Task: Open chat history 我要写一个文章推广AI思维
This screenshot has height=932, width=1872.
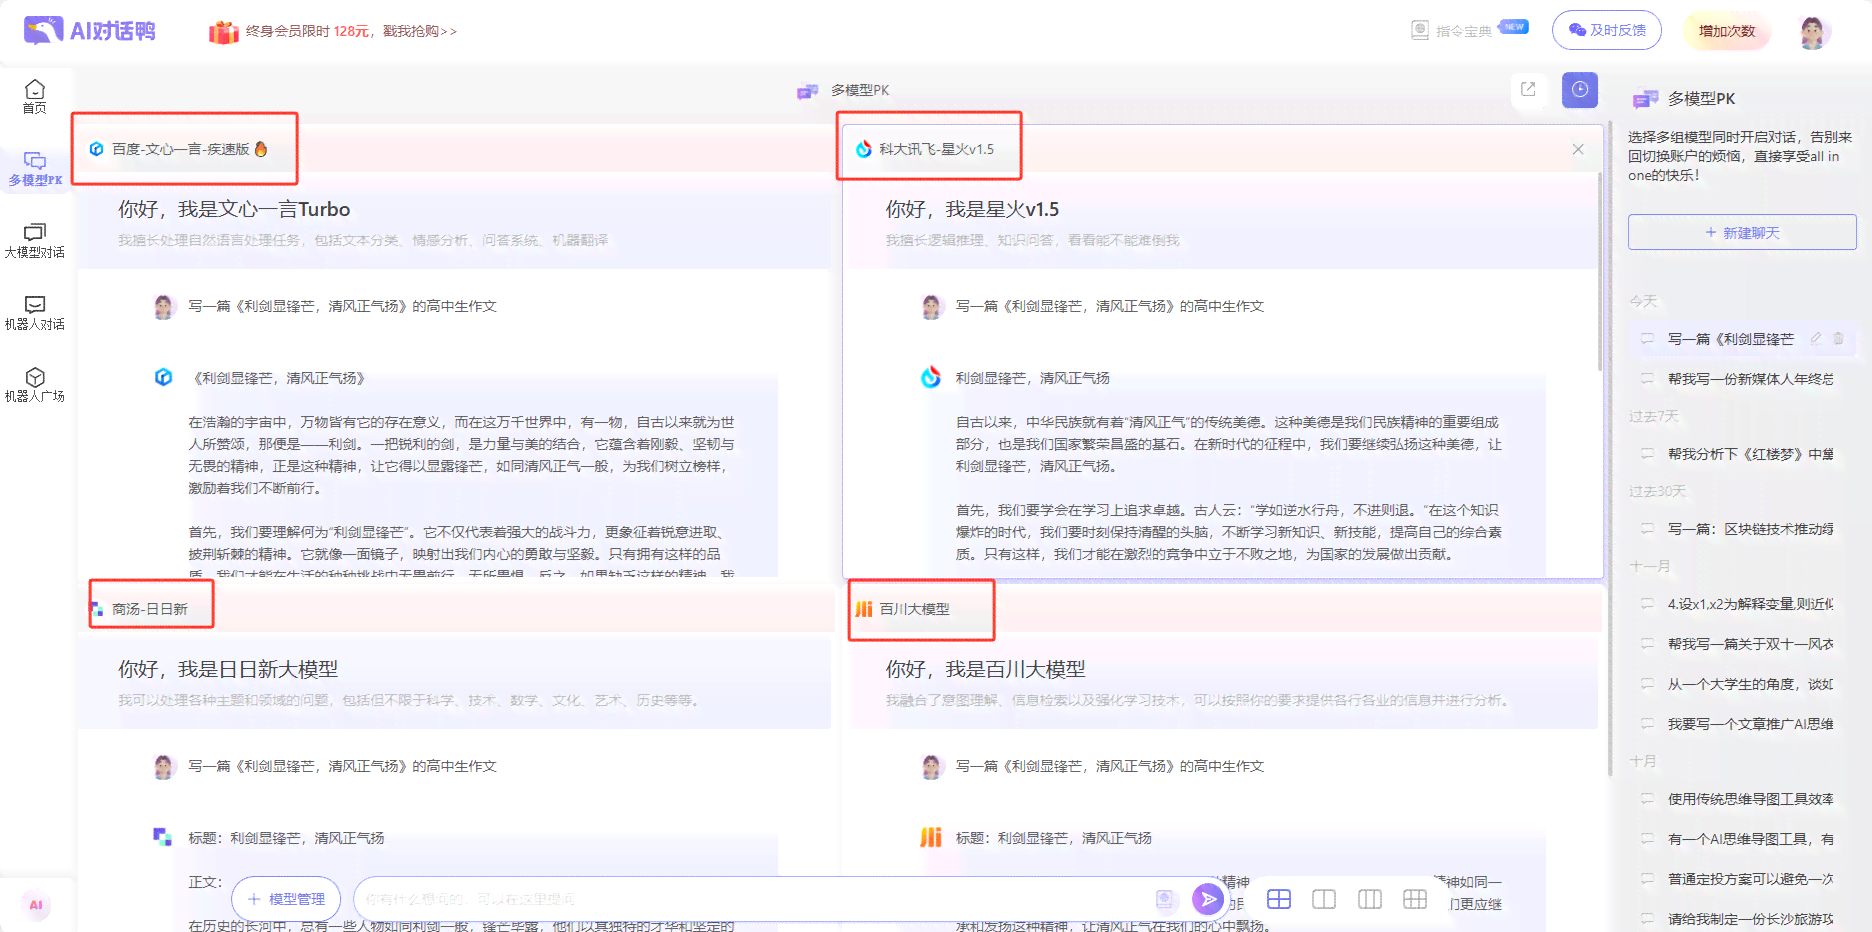Action: coord(1742,724)
